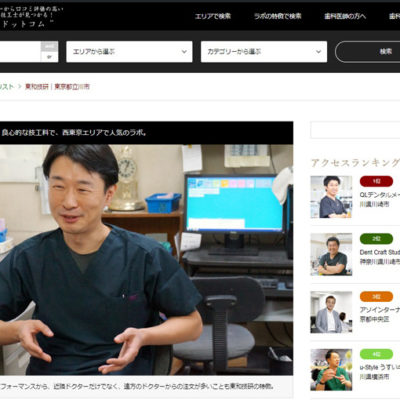
Task: Open the ラボの特徴で検索 menu item
Action: (278, 16)
